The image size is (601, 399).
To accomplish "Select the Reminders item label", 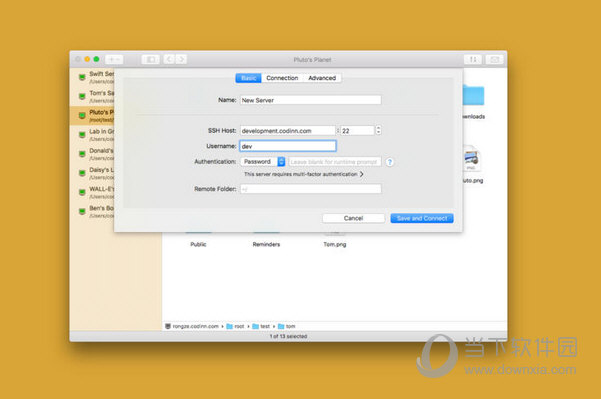I will pos(266,244).
